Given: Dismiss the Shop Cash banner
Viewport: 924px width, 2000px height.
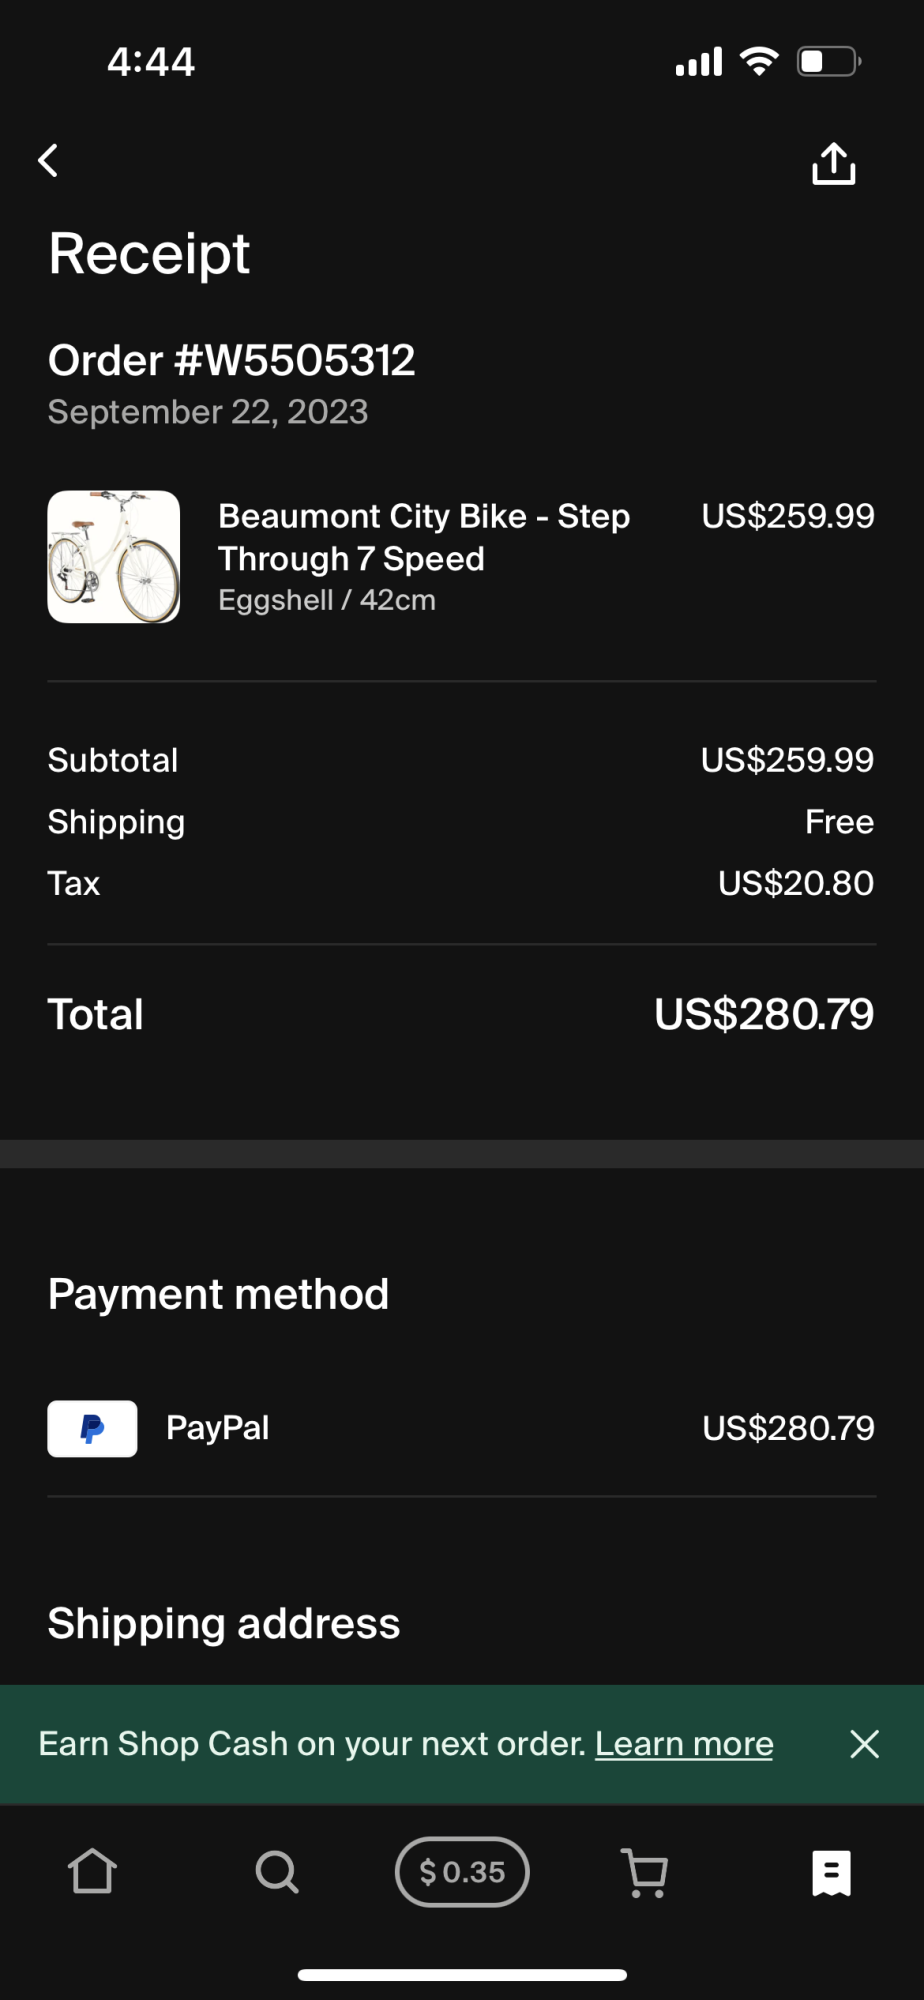Looking at the screenshot, I should tap(864, 1744).
